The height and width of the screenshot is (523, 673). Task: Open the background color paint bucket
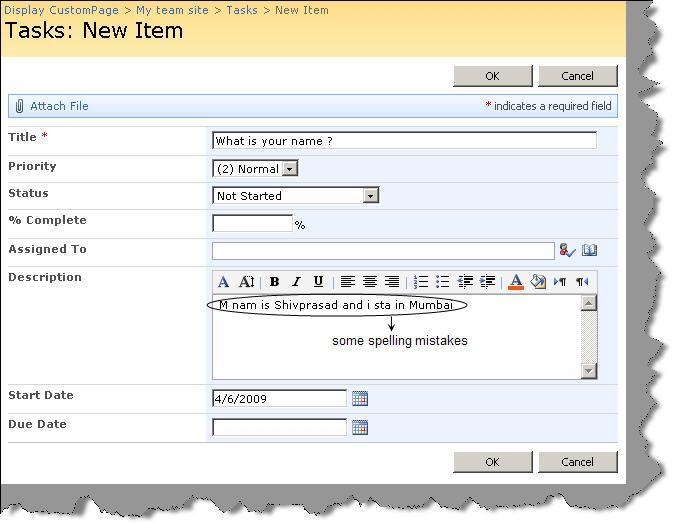click(538, 282)
